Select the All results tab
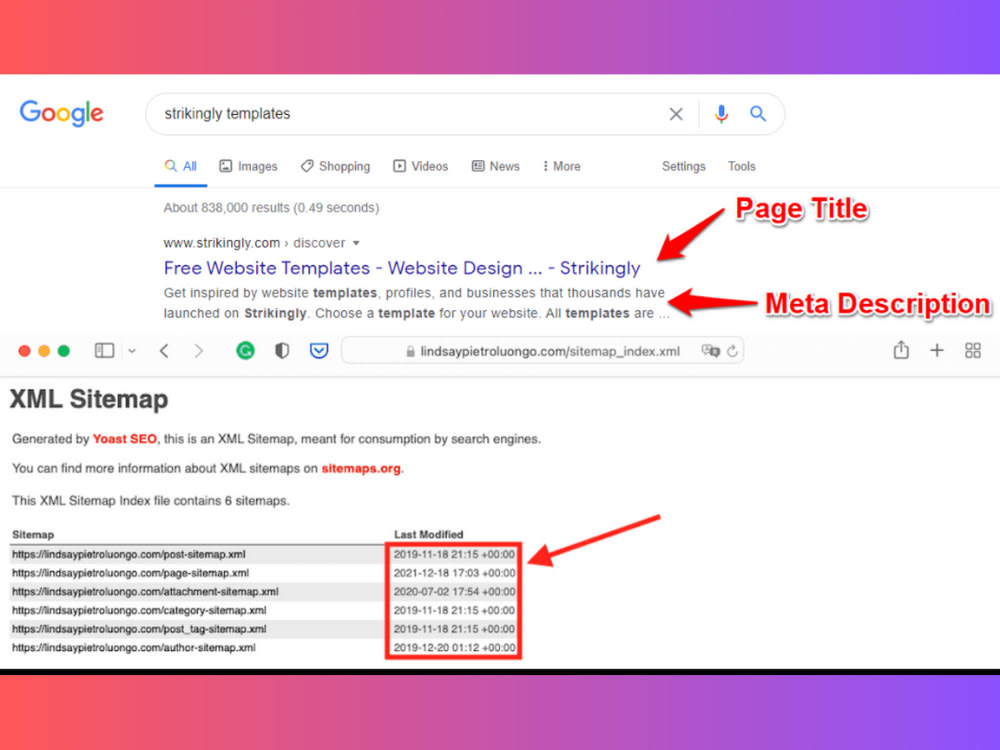The image size is (1000, 750). (180, 166)
